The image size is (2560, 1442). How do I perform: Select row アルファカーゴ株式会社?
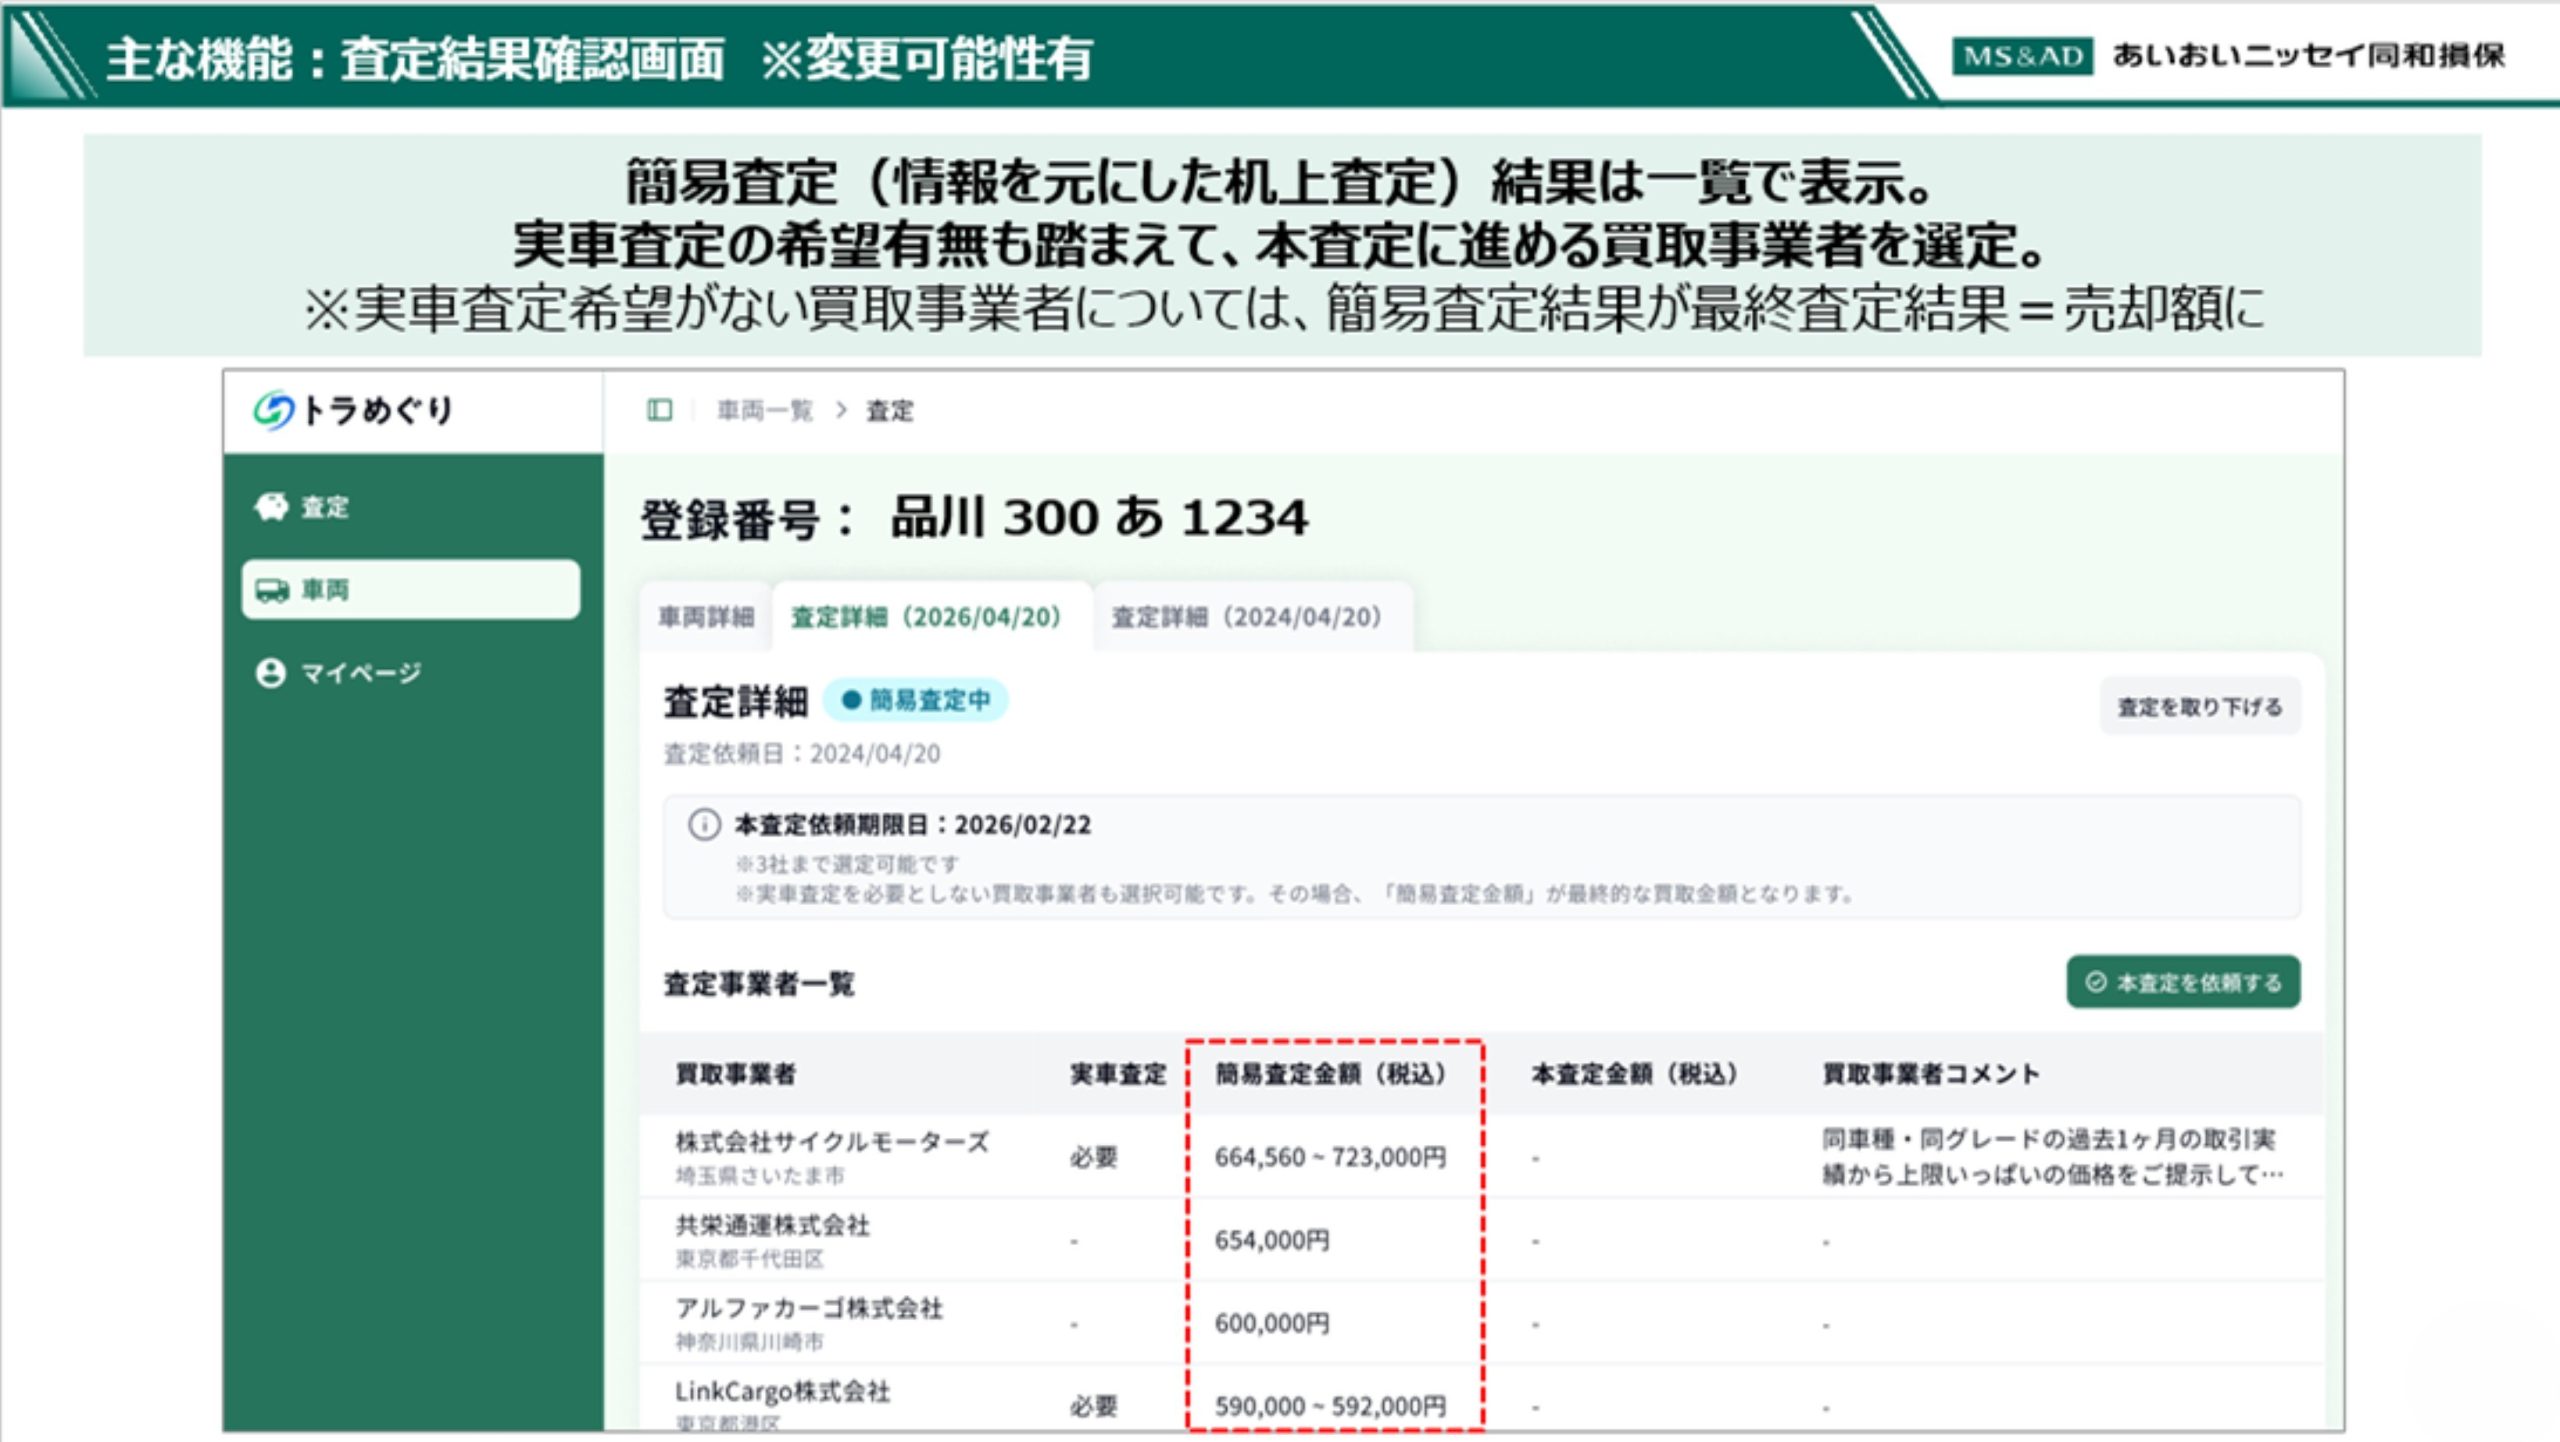(1481, 1324)
